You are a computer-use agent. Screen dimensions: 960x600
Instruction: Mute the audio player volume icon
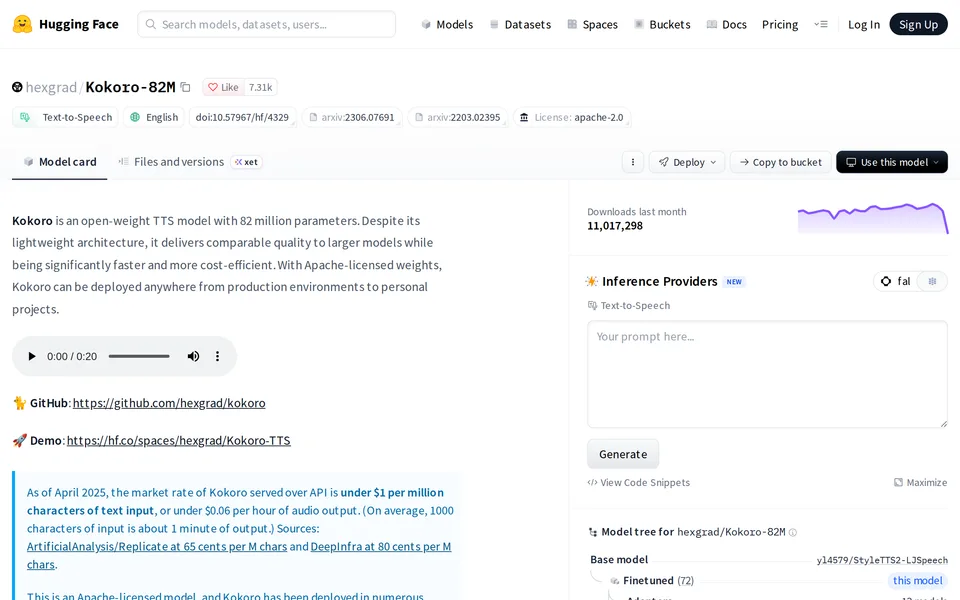click(193, 356)
